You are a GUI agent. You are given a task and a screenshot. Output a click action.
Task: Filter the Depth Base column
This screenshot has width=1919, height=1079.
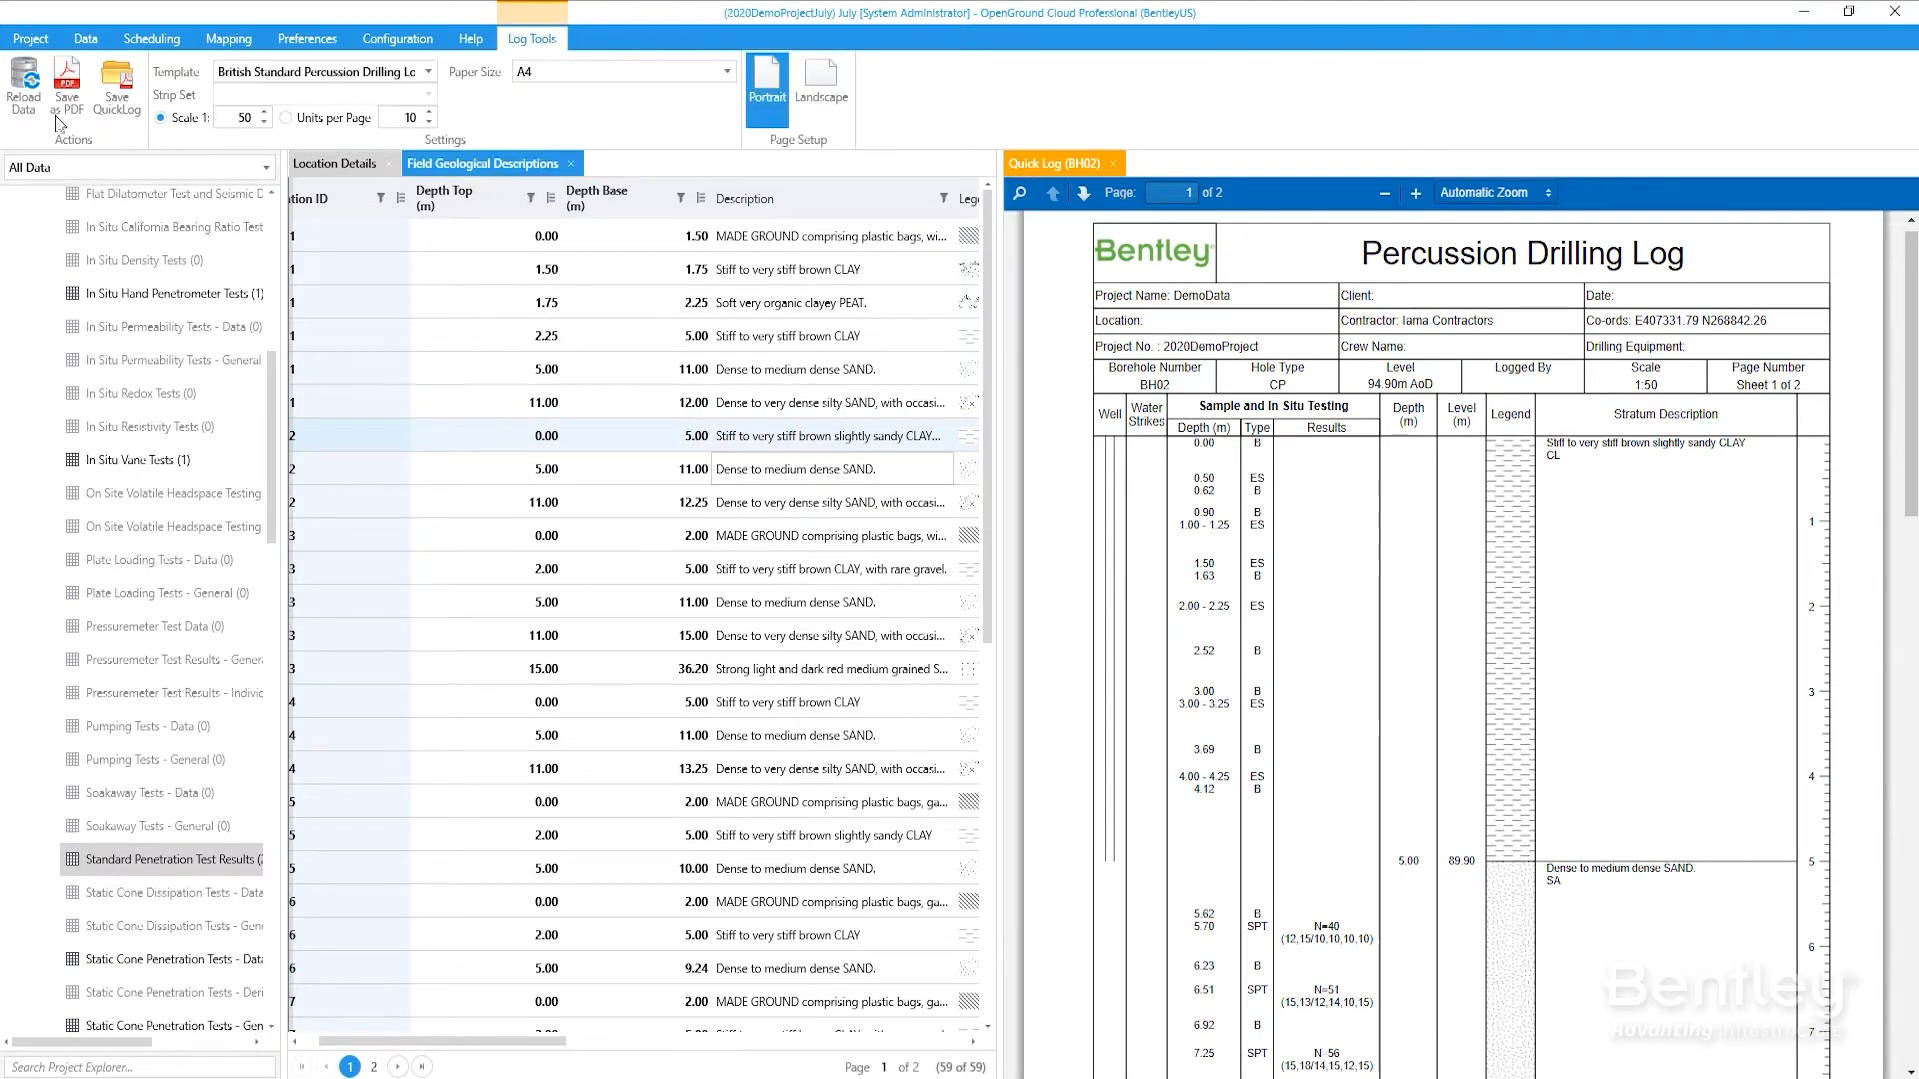pyautogui.click(x=681, y=198)
